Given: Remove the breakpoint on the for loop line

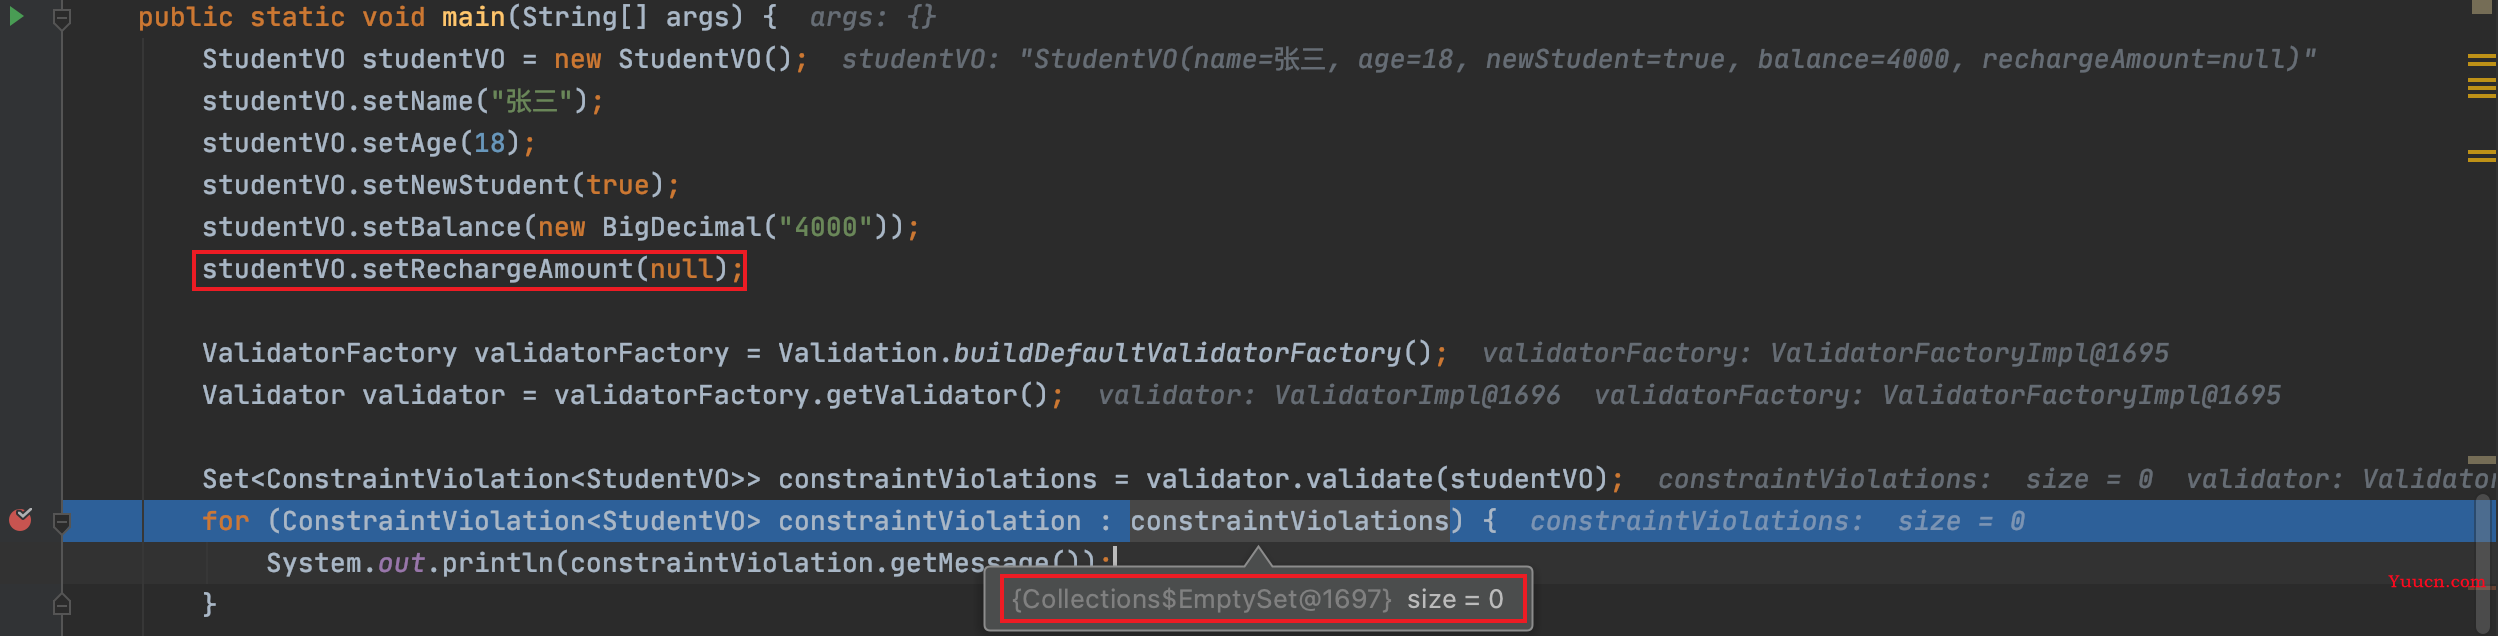Looking at the screenshot, I should tap(21, 519).
